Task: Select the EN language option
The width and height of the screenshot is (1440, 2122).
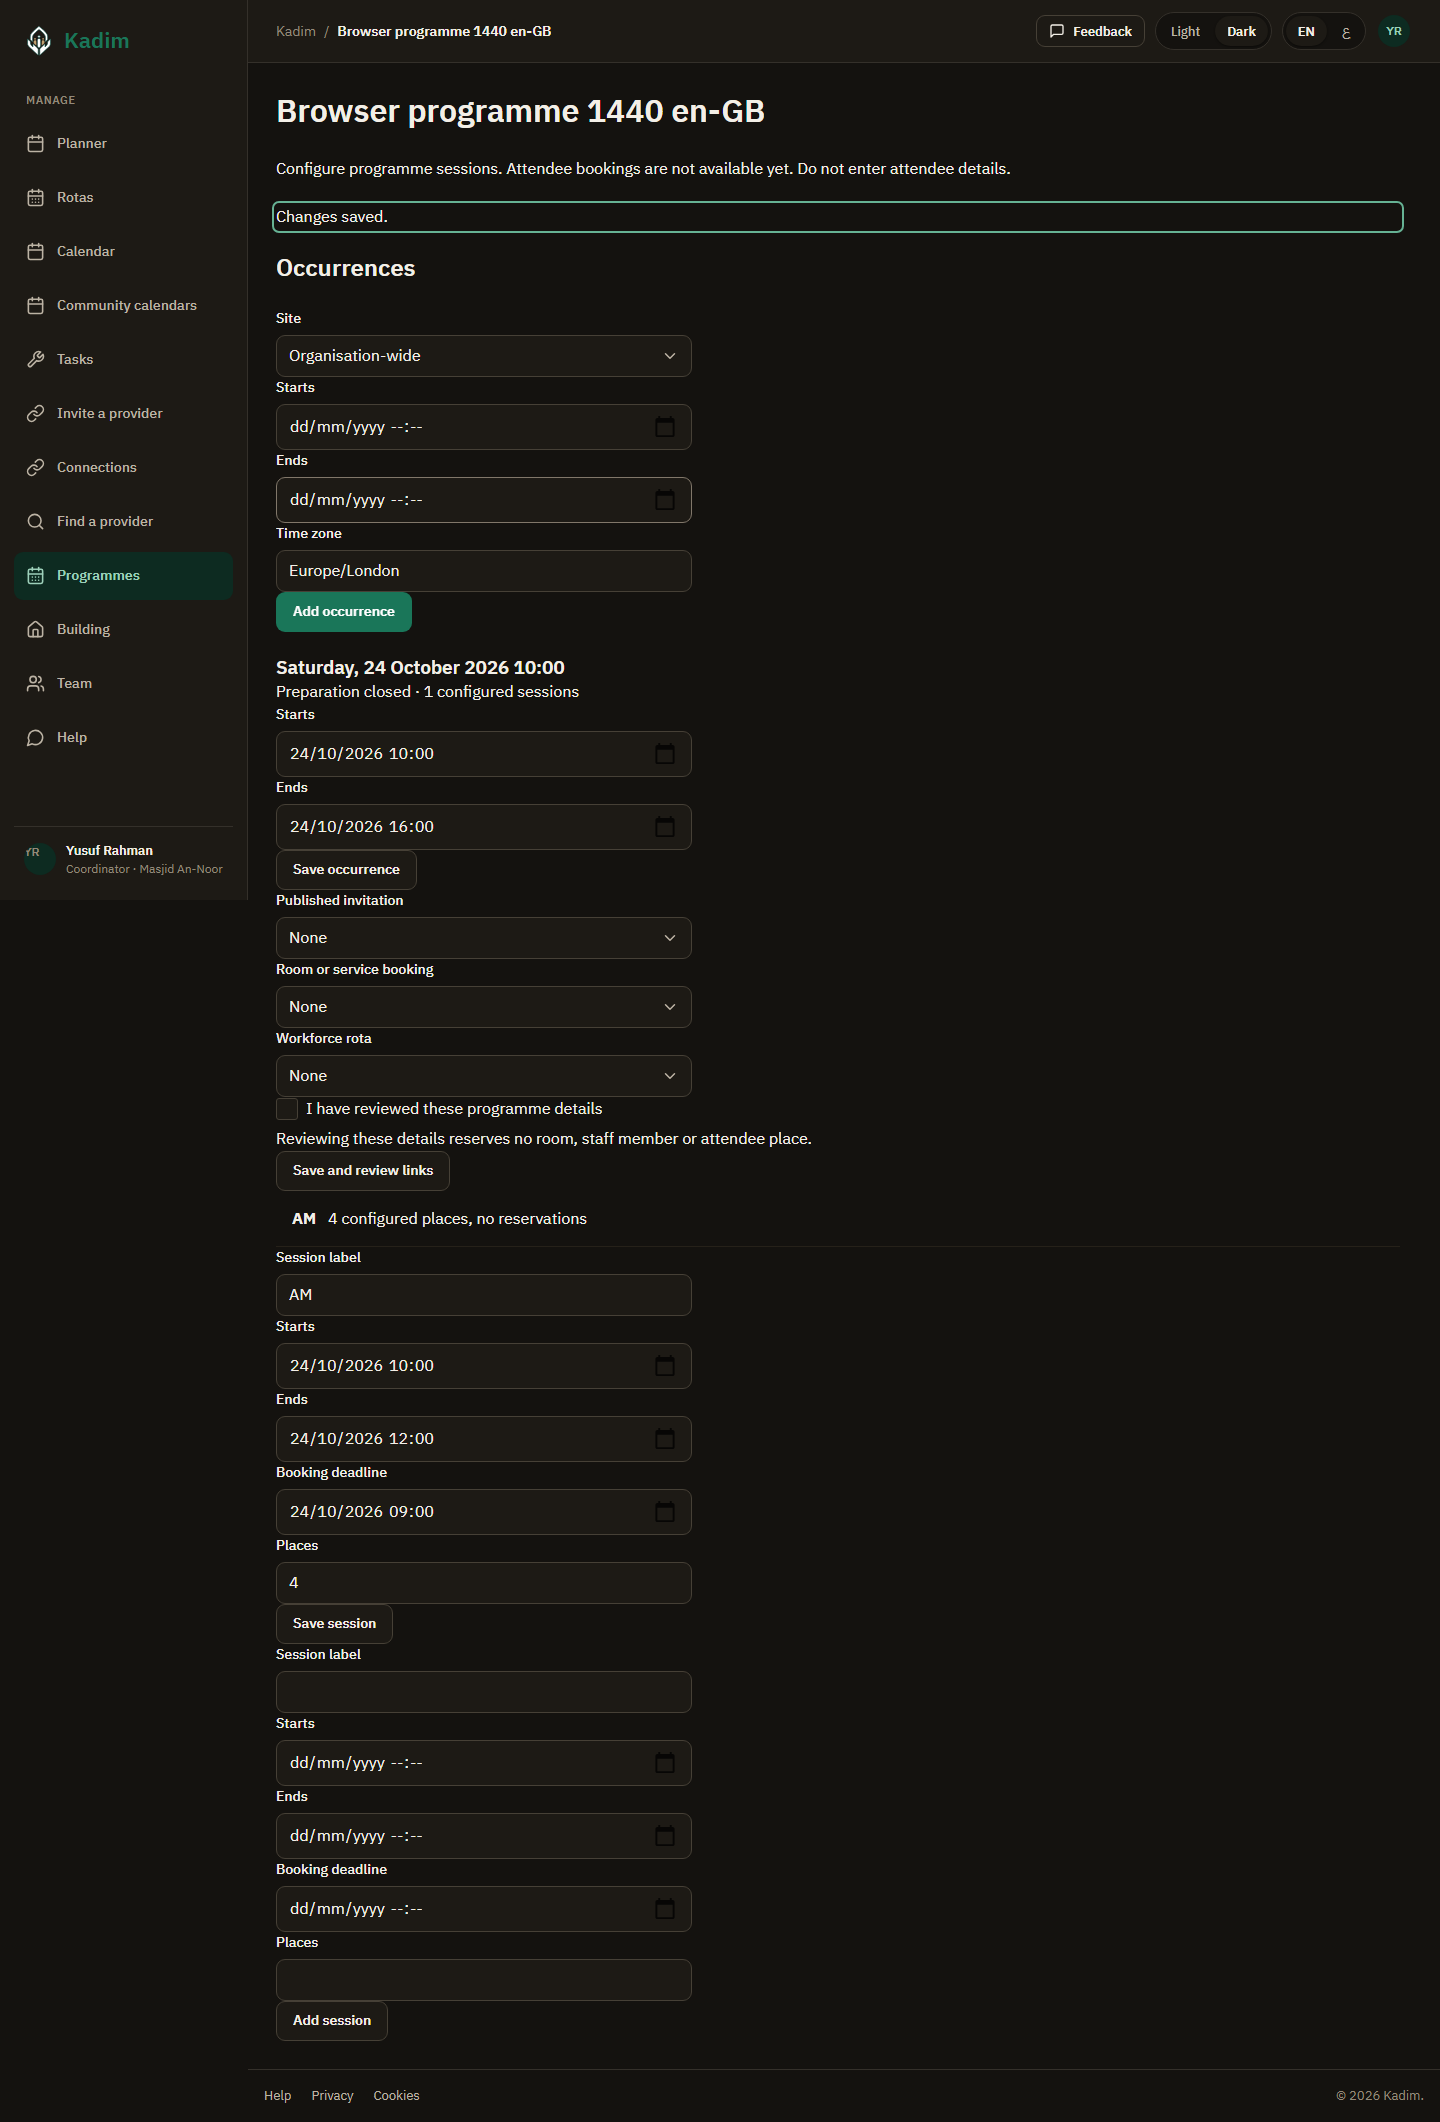Action: (x=1306, y=31)
